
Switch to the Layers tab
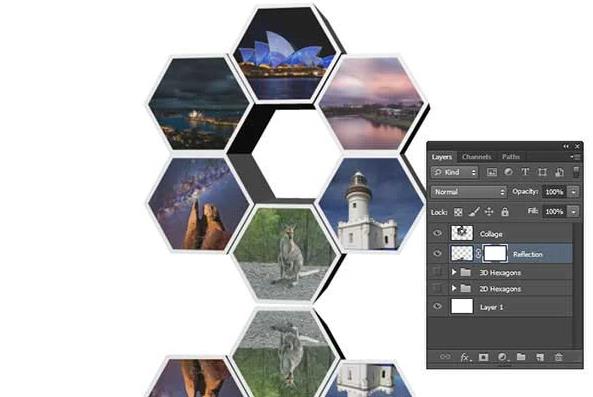(442, 157)
